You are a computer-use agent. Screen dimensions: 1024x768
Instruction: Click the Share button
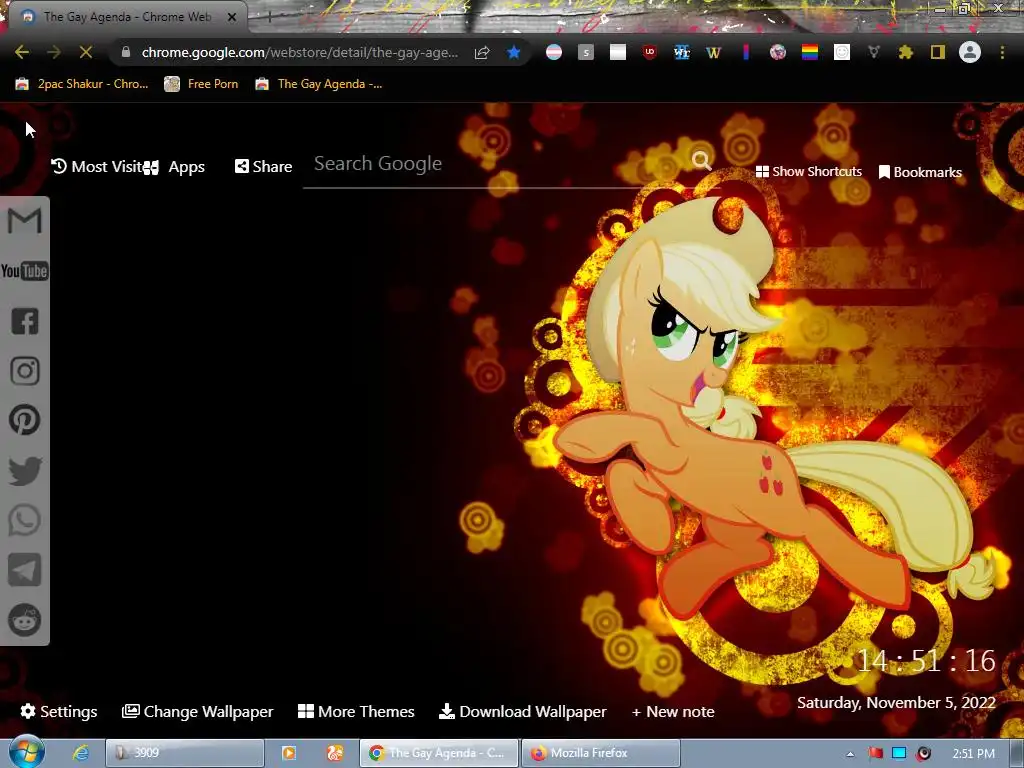[263, 167]
